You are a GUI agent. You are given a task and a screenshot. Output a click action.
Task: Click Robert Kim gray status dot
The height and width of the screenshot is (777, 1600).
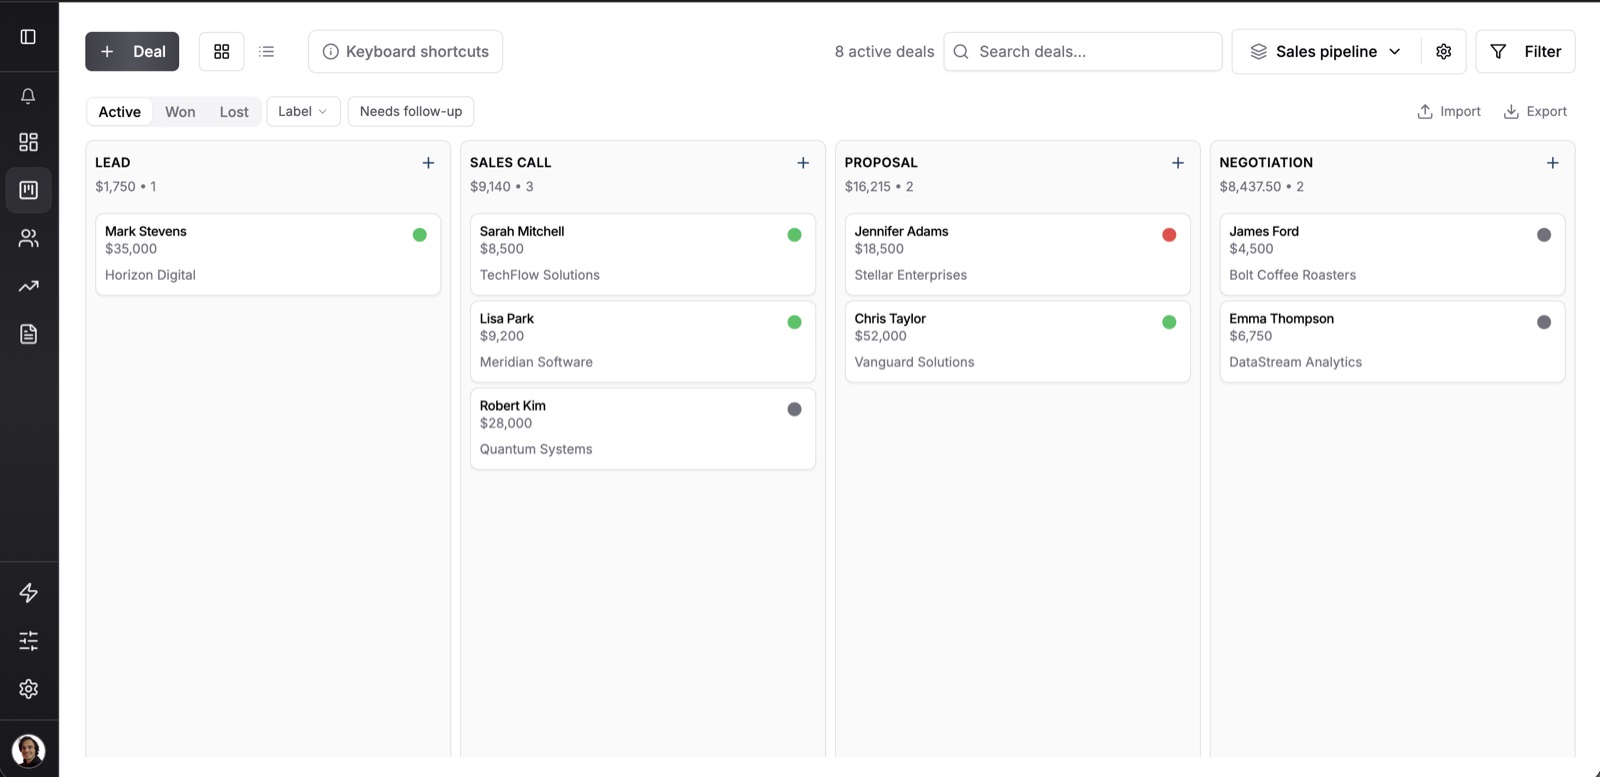click(794, 409)
